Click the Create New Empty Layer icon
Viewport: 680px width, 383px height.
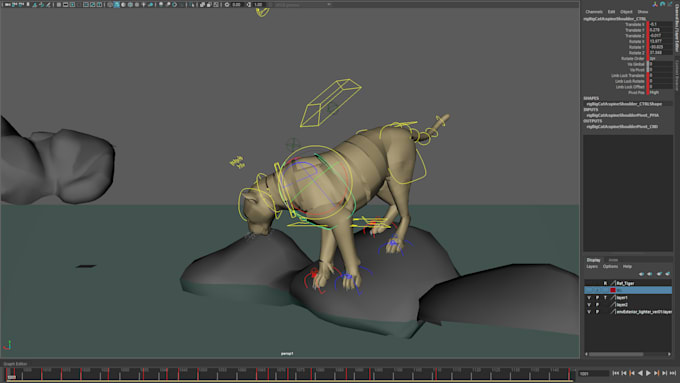pyautogui.click(x=659, y=274)
